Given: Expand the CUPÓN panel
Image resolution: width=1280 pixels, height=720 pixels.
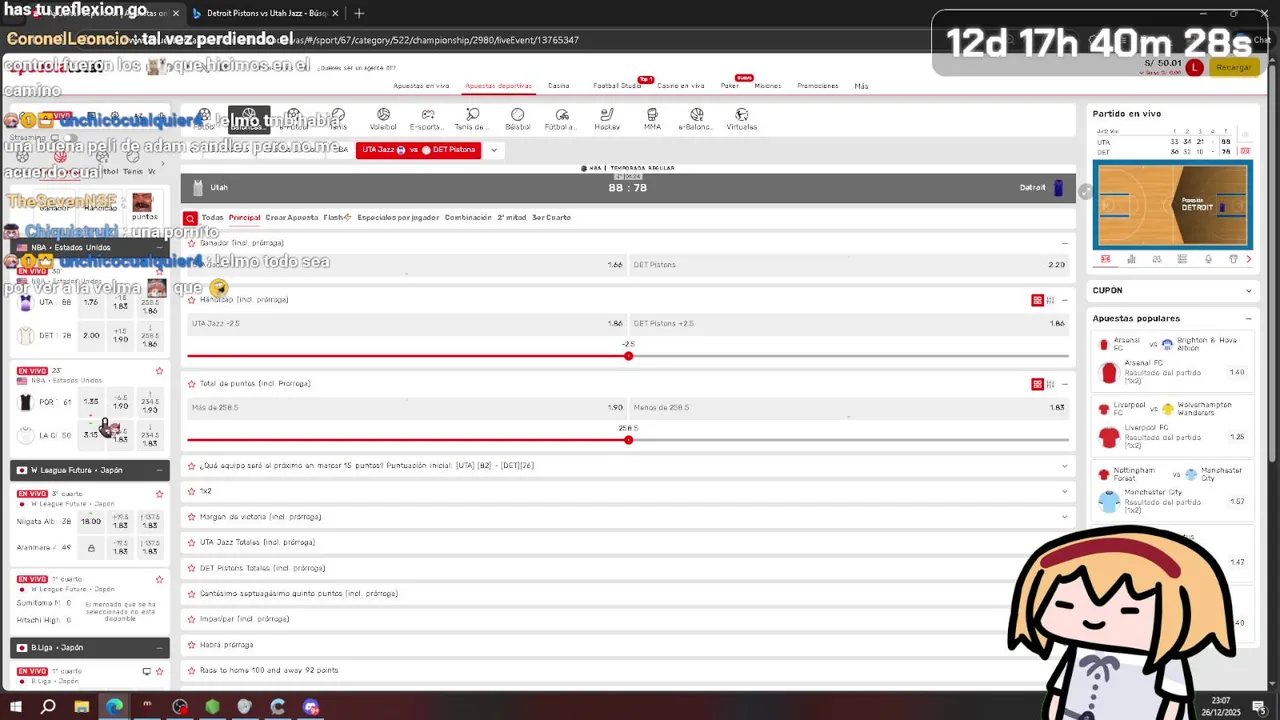Looking at the screenshot, I should [x=1248, y=291].
